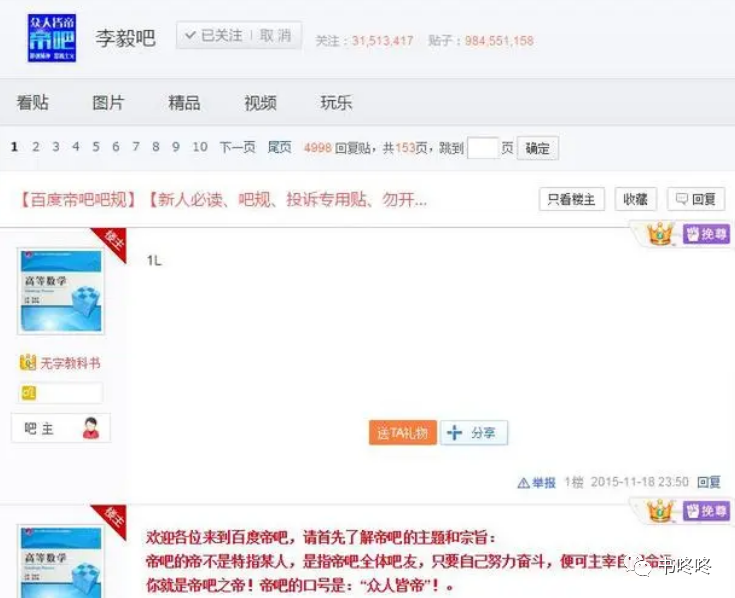Focus the jump-to-page number input field
735x598 pixels.
click(x=482, y=148)
